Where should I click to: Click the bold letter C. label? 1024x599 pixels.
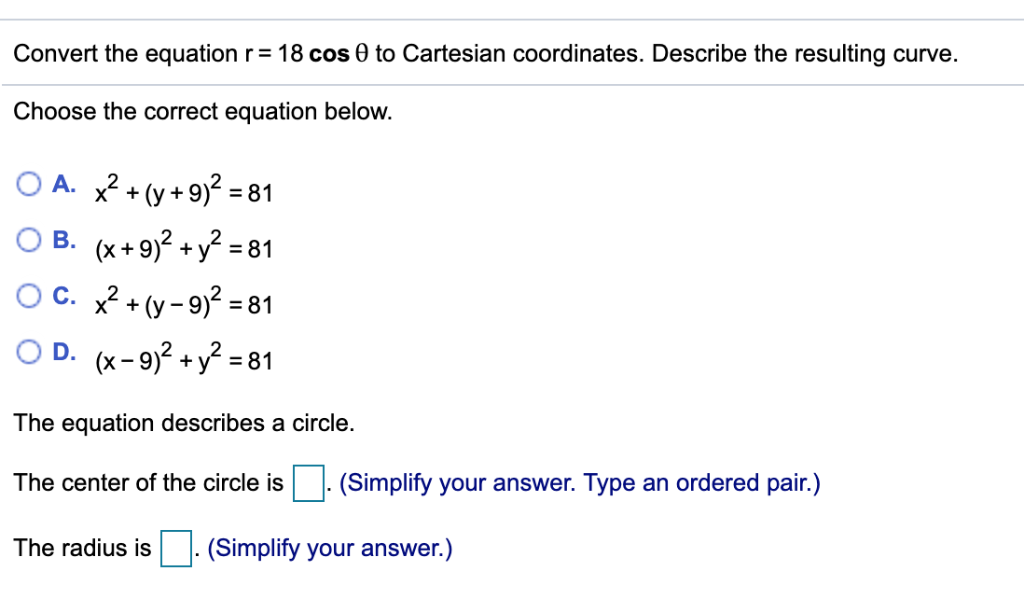point(62,295)
